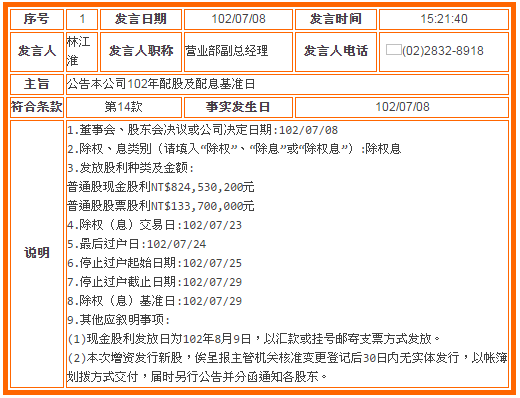Select the title 营业部副总经理
The width and height of the screenshot is (520, 398).
(227, 51)
